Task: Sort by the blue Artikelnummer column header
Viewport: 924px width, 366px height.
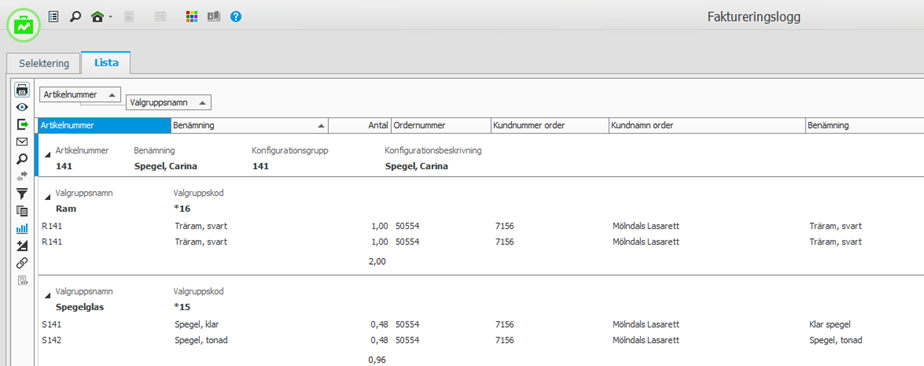Action: tap(104, 126)
